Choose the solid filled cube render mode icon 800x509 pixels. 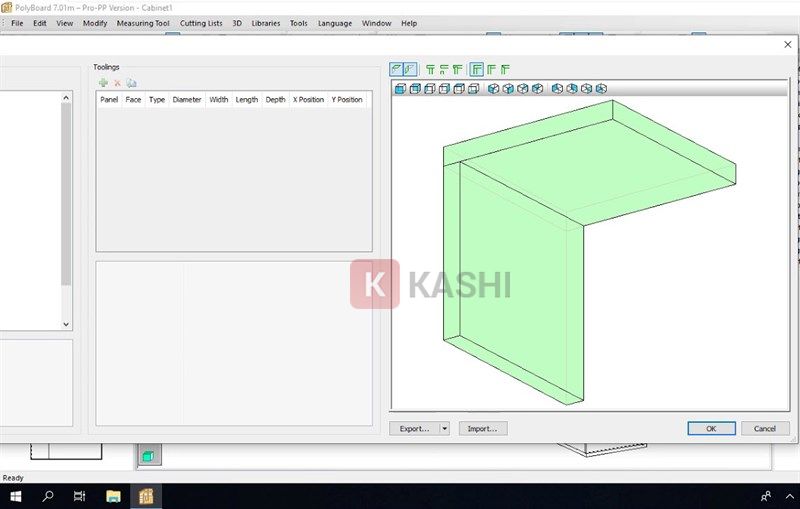pos(401,89)
